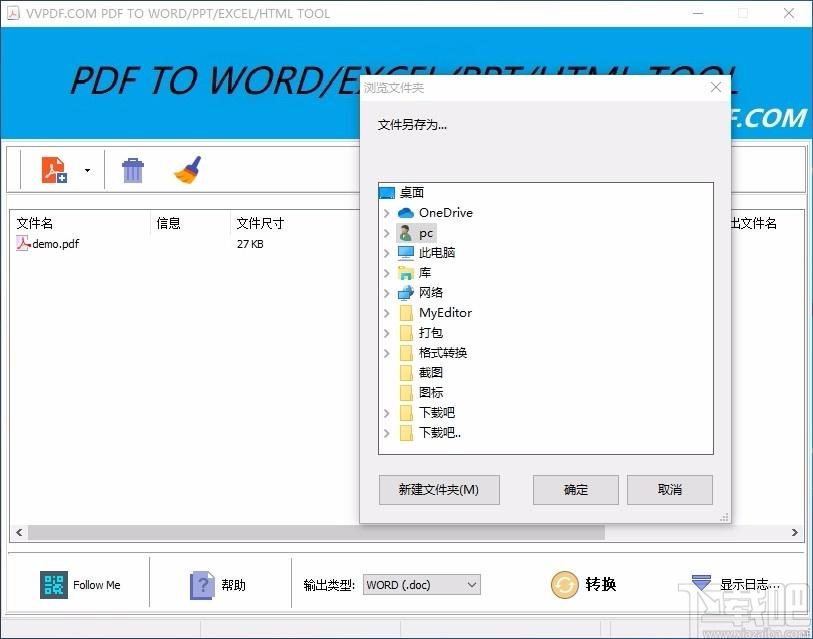Select the 打包 folder
This screenshot has height=639, width=813.
point(431,332)
